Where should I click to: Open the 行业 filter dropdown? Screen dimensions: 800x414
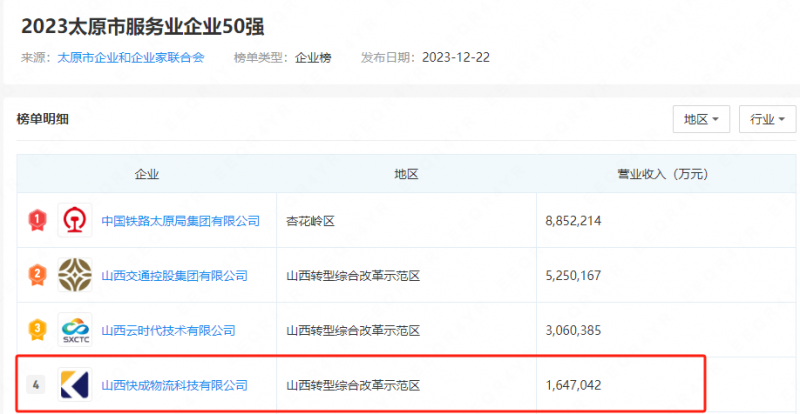click(767, 119)
